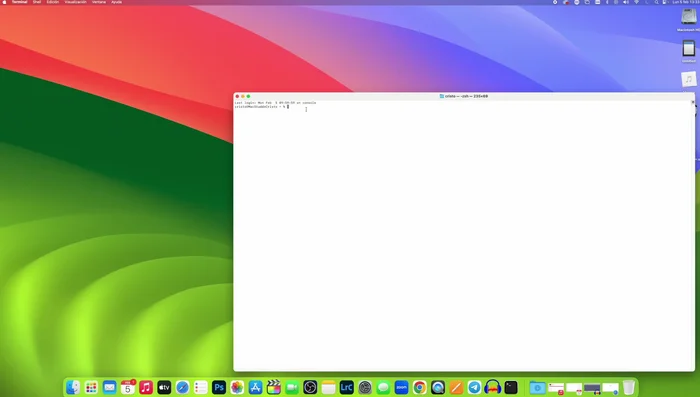Click the Terminal icon in the Dock
Image resolution: width=700 pixels, height=397 pixels.
[x=511, y=387]
